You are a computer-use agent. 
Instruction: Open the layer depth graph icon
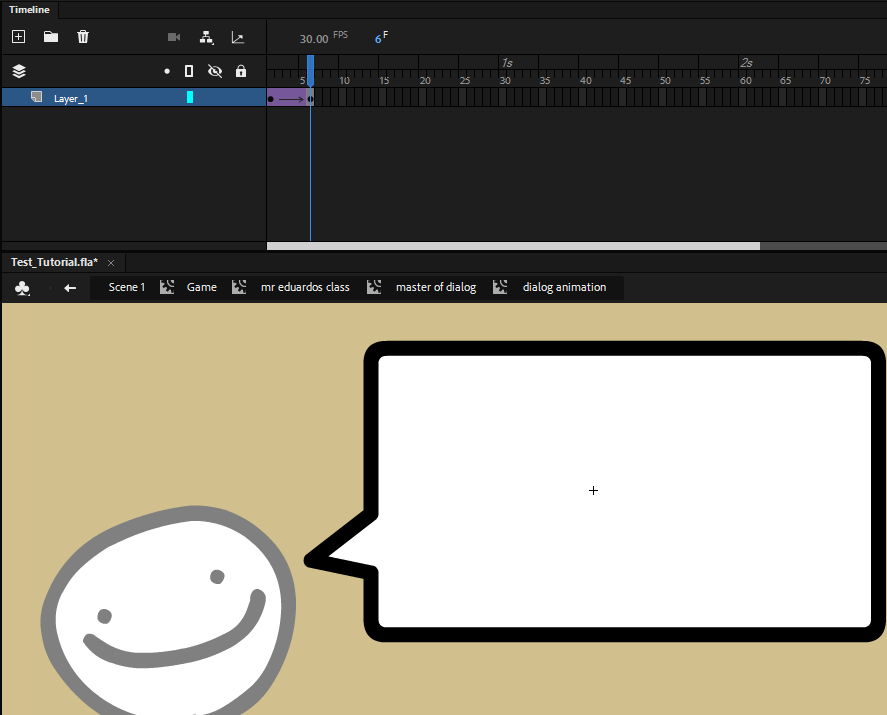click(238, 38)
